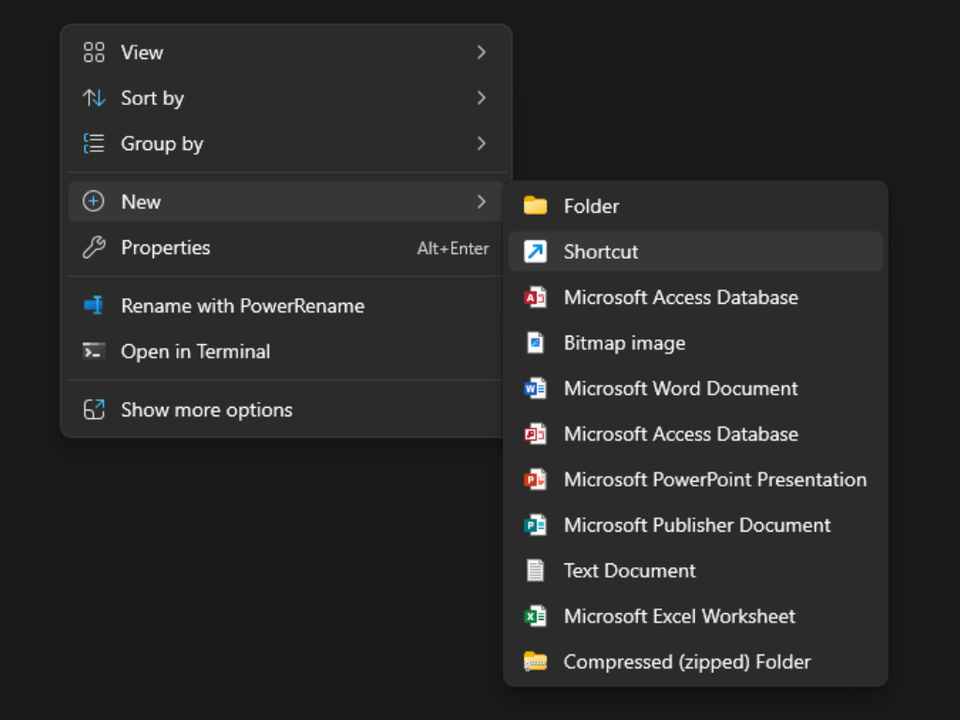Image resolution: width=960 pixels, height=720 pixels.
Task: Open the Group by submenu chevron
Action: (x=481, y=144)
